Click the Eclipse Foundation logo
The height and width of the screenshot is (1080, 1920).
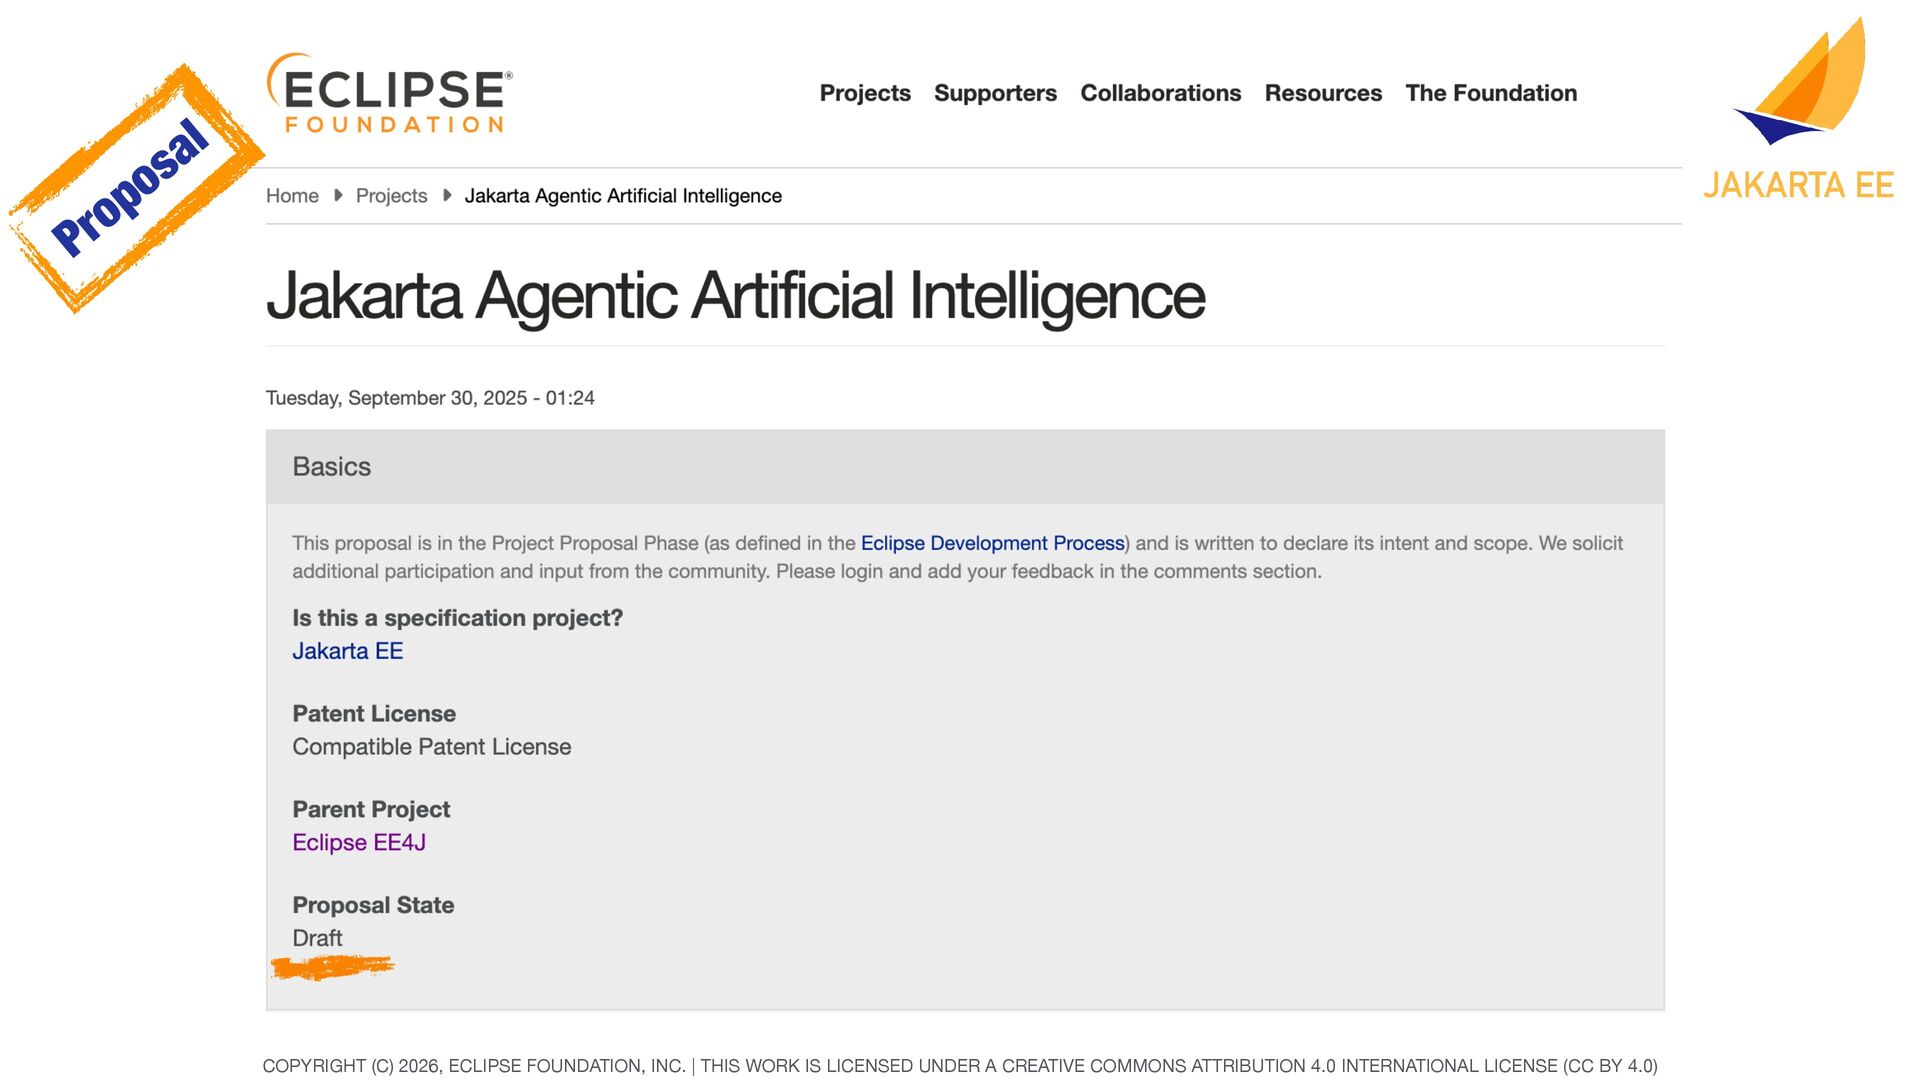(389, 93)
